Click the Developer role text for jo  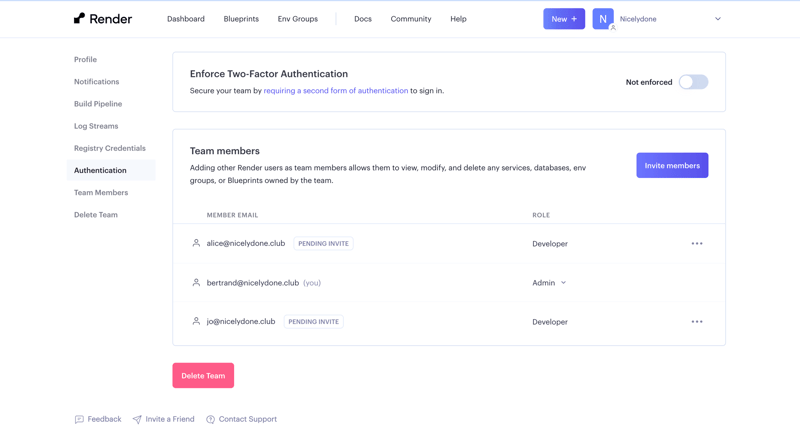(550, 322)
